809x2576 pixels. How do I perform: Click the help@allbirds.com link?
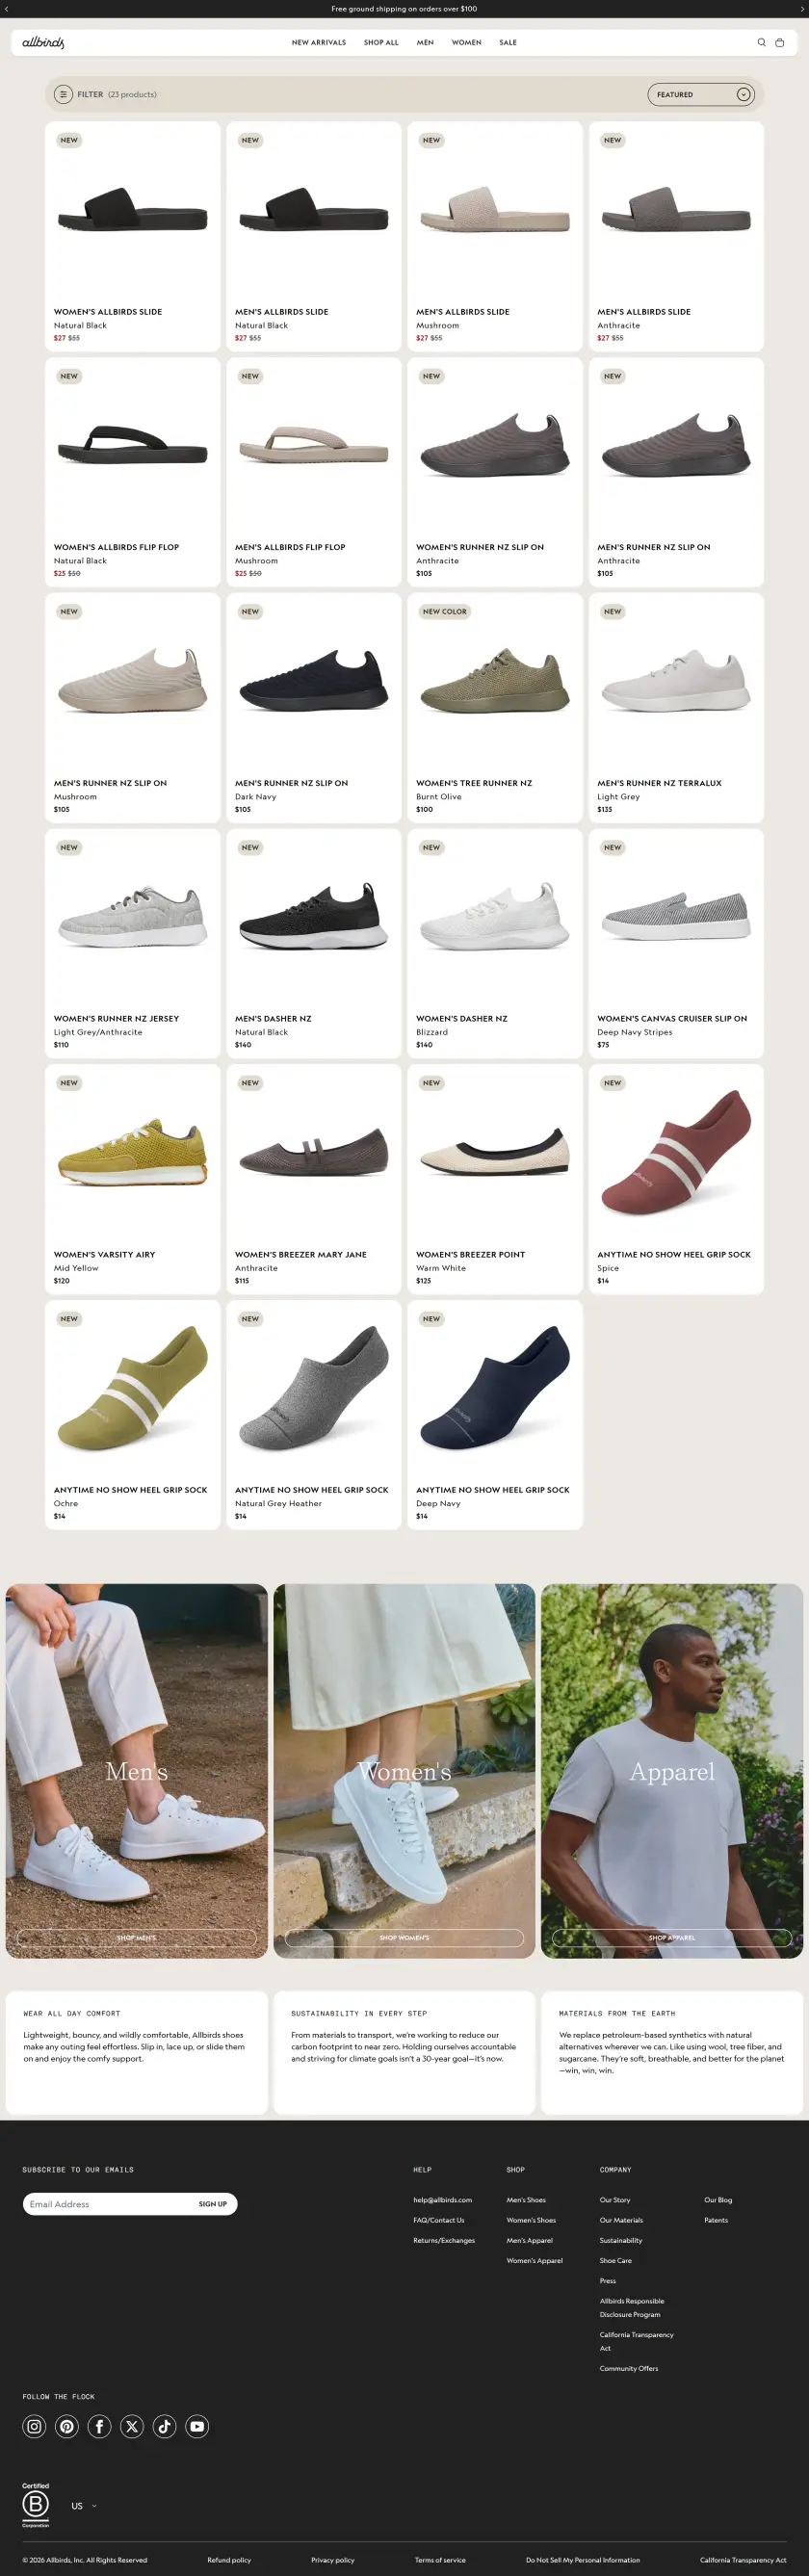442,2200
